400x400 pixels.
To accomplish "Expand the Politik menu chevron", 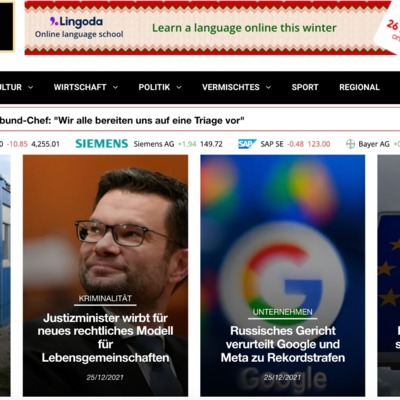I will pos(179,87).
